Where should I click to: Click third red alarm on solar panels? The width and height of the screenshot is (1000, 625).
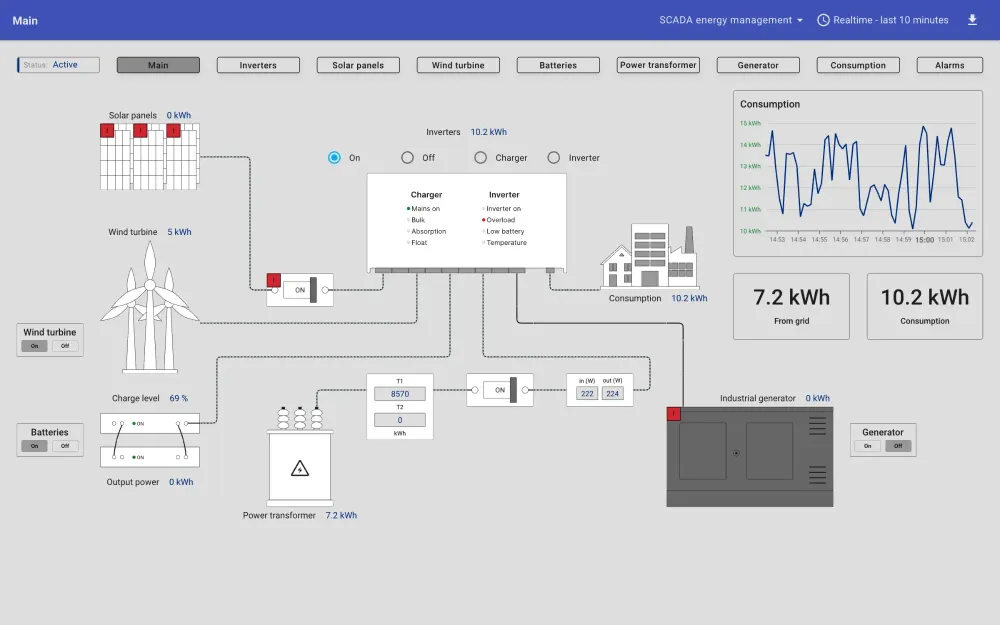pyautogui.click(x=173, y=130)
